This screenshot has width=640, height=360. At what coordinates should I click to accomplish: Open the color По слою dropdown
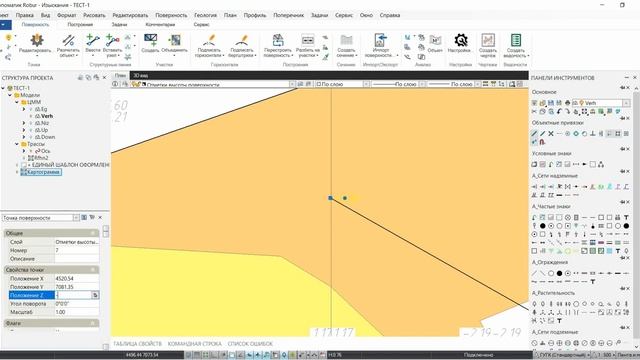pos(366,84)
